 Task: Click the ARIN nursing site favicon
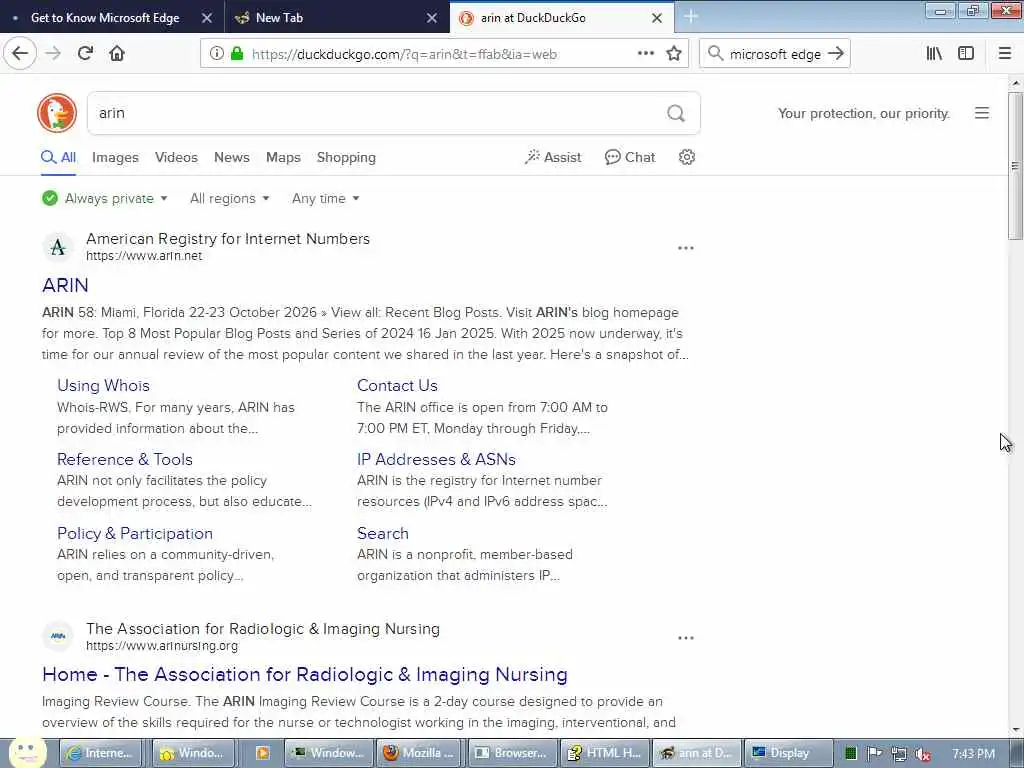pos(58,636)
